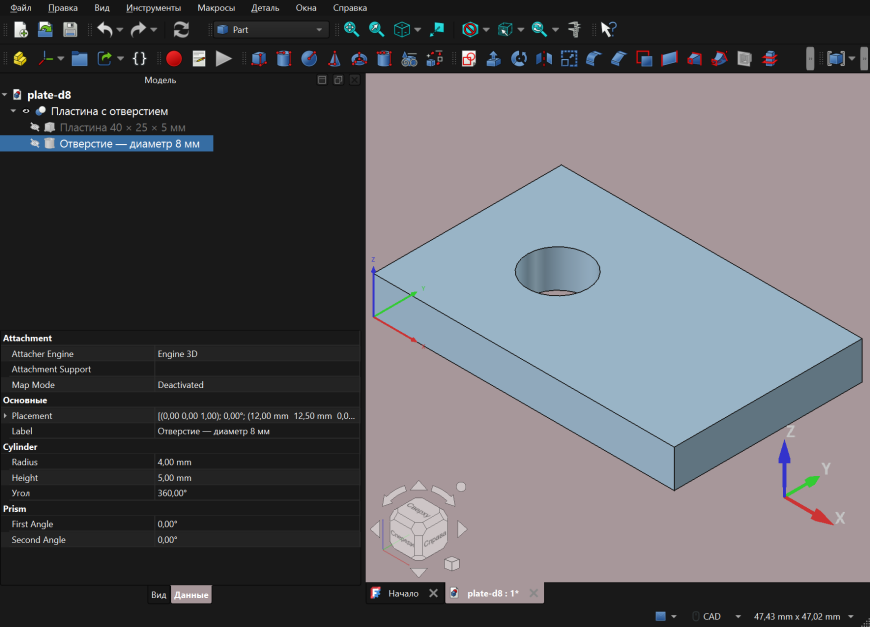Create a torus primitive solid
Image resolution: width=870 pixels, height=627 pixels.
[x=359, y=58]
